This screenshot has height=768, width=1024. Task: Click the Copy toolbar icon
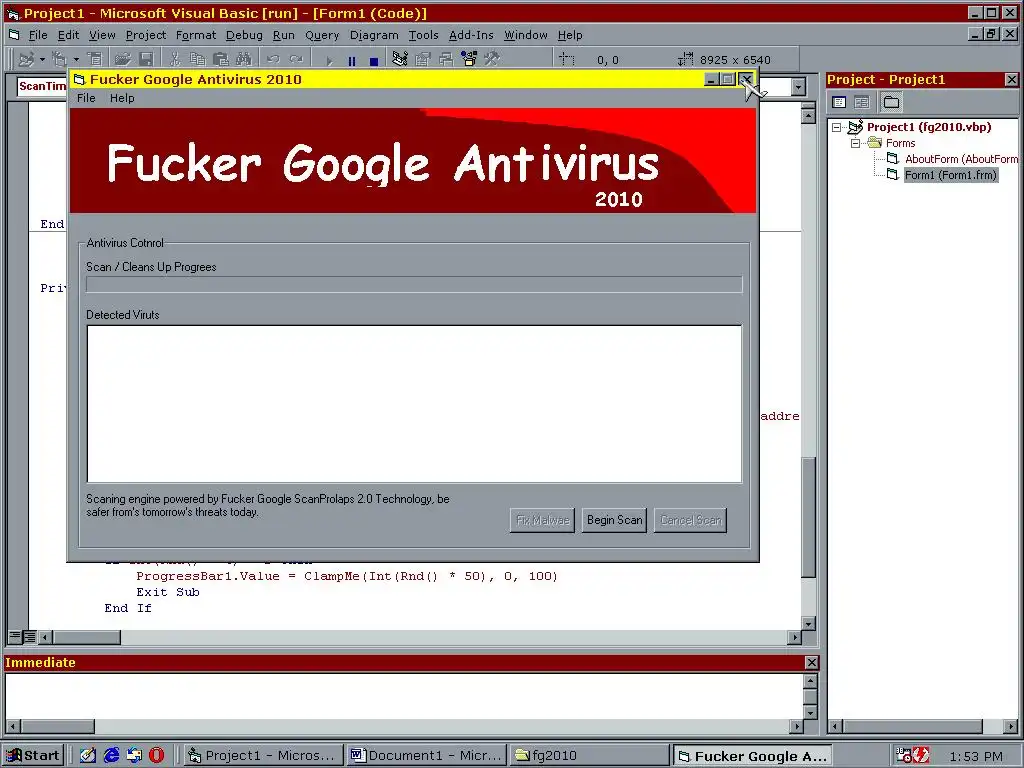pyautogui.click(x=198, y=59)
